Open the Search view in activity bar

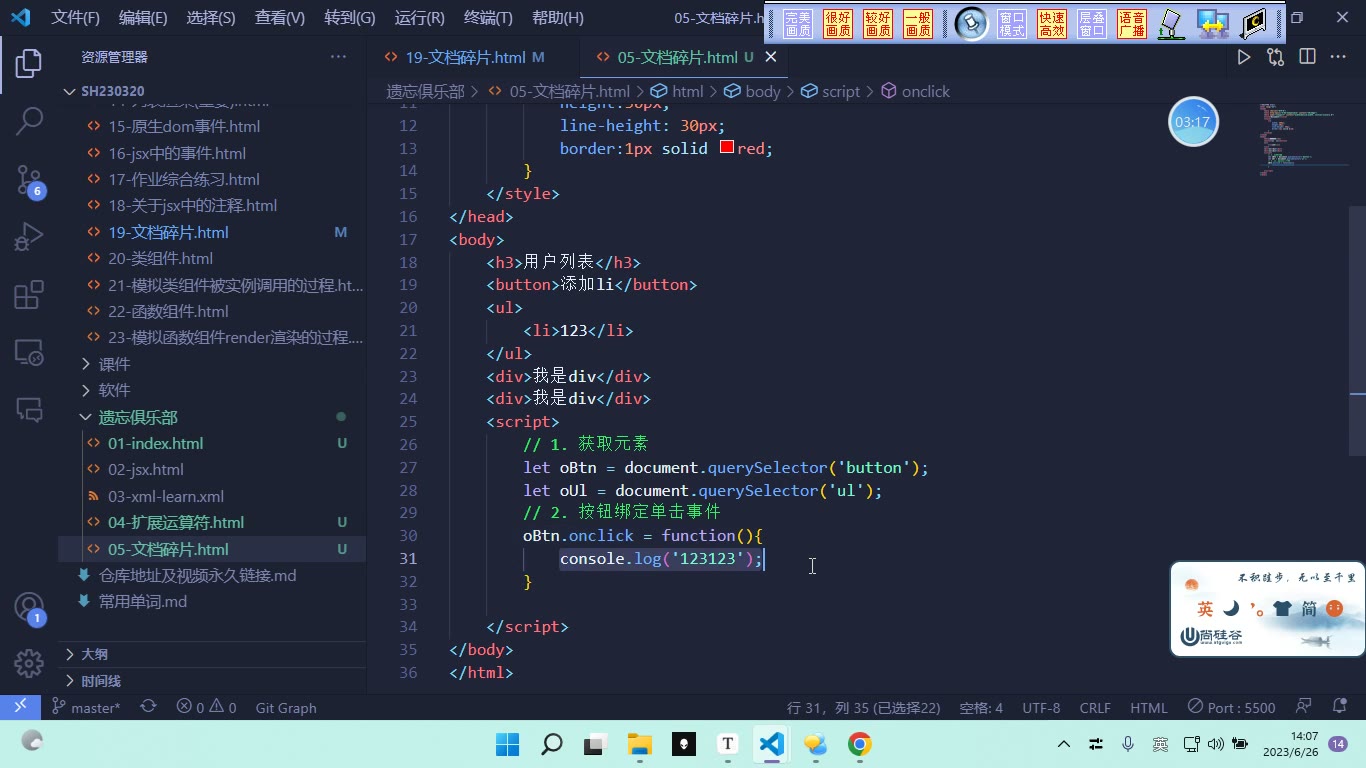29,121
